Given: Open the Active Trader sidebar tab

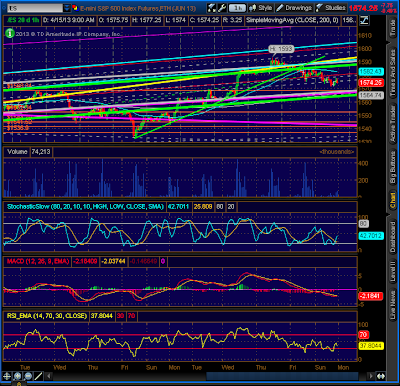Looking at the screenshot, I should click(393, 122).
